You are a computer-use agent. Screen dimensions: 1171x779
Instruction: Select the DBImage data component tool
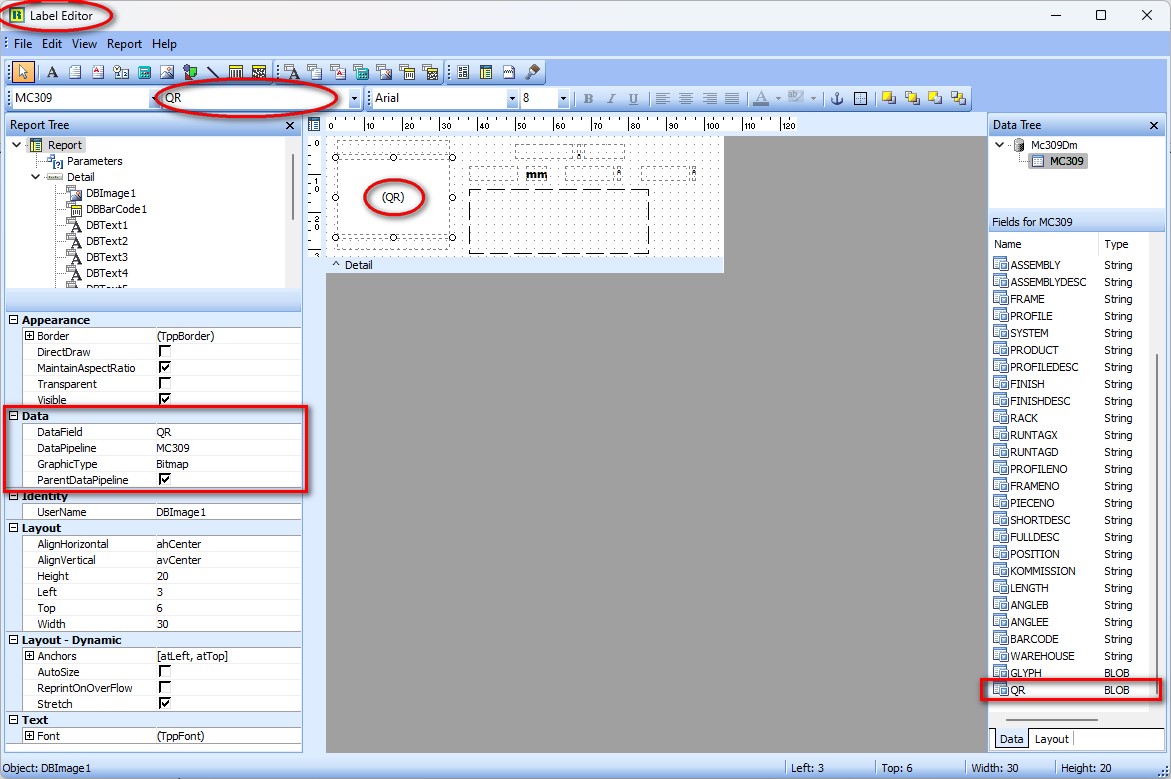pyautogui.click(x=385, y=72)
